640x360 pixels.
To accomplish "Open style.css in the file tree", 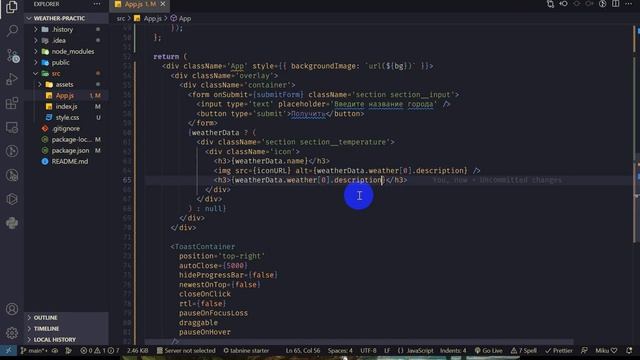I will [x=67, y=118].
